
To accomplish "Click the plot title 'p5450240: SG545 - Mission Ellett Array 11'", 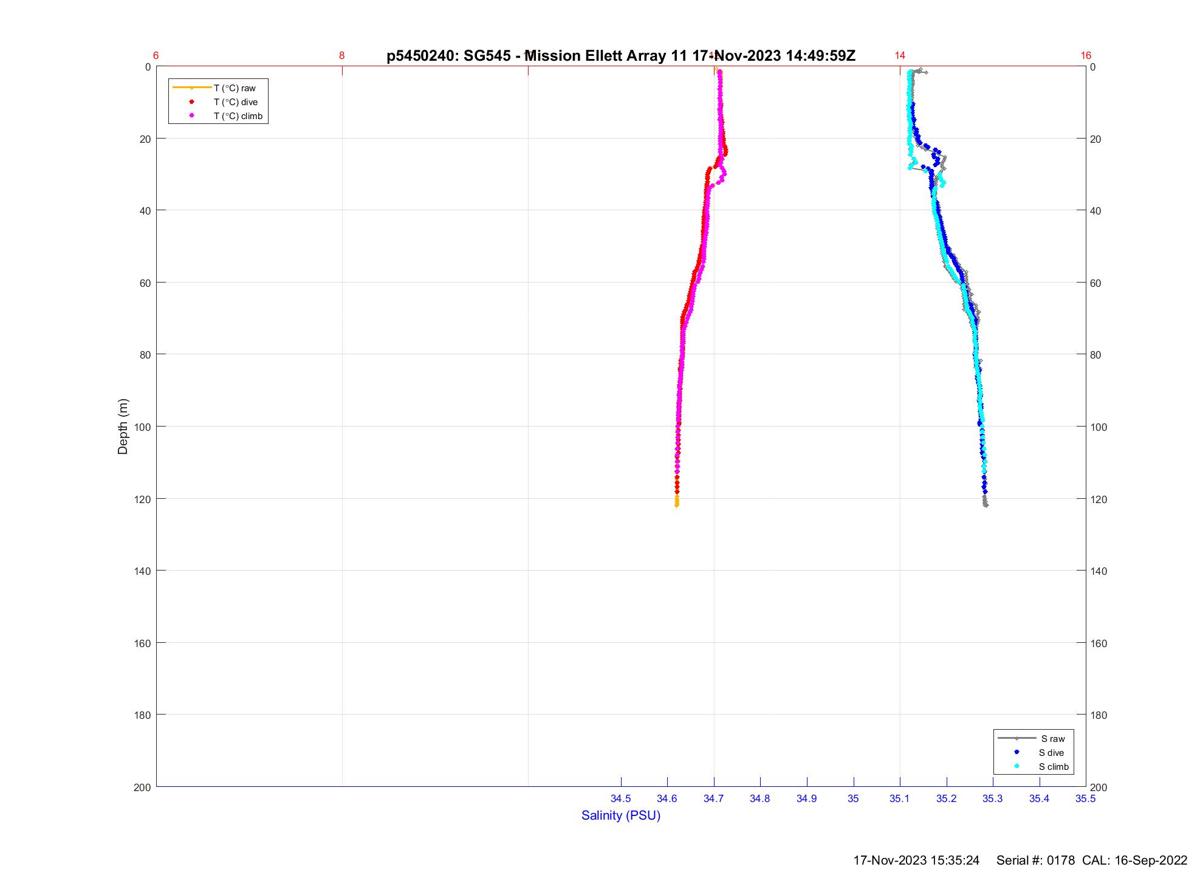I will [x=536, y=56].
